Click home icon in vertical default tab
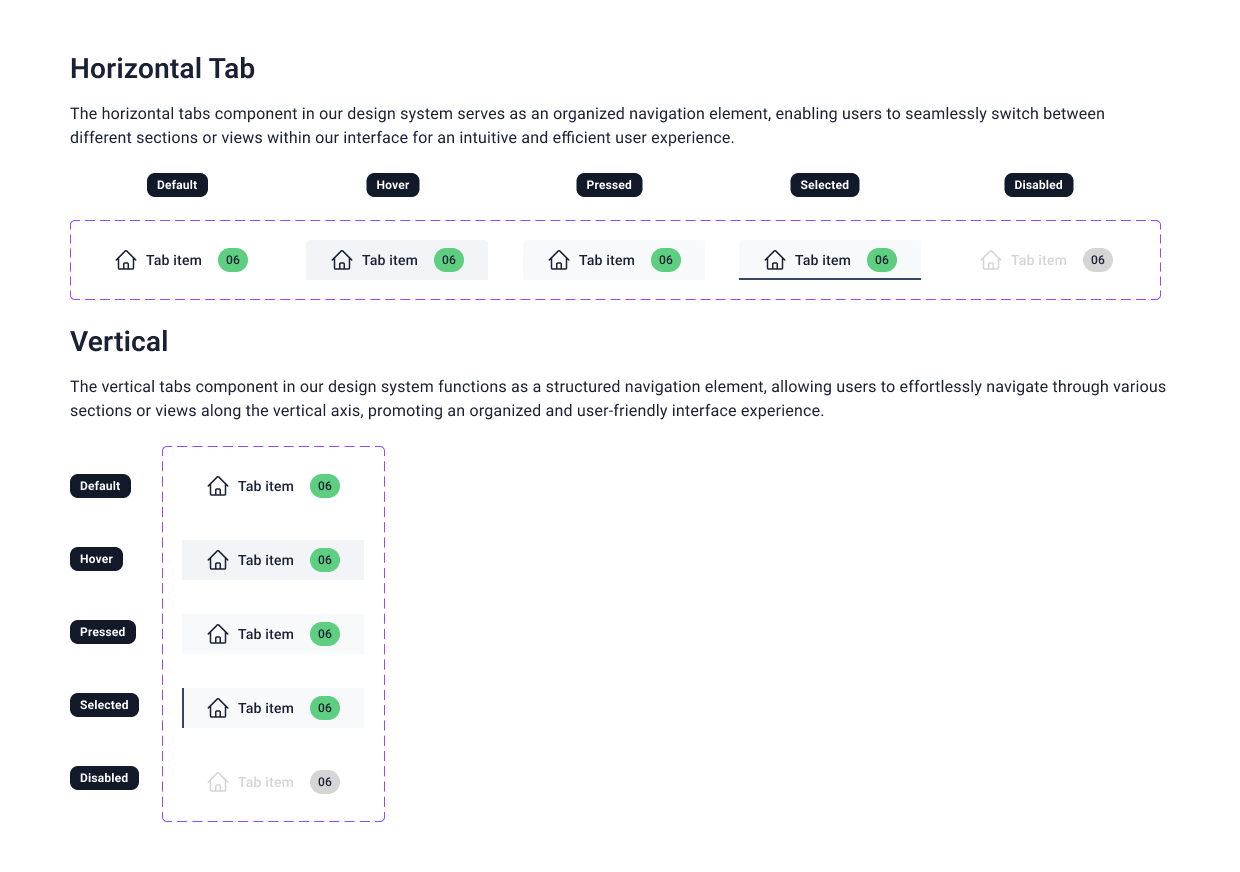 218,486
